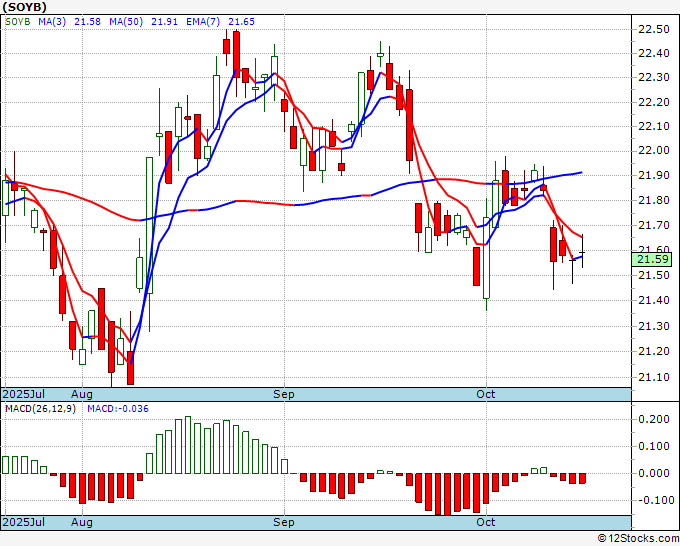Image resolution: width=680 pixels, height=546 pixels.
Task: Click the tallest green MACD histogram bar
Action: [x=188, y=445]
